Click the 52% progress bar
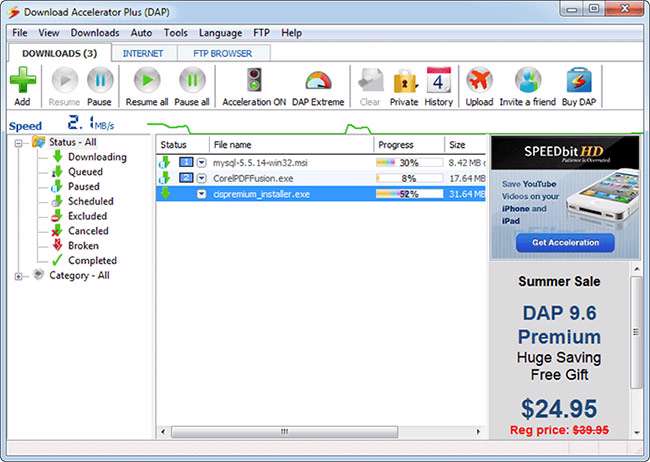 (409, 194)
